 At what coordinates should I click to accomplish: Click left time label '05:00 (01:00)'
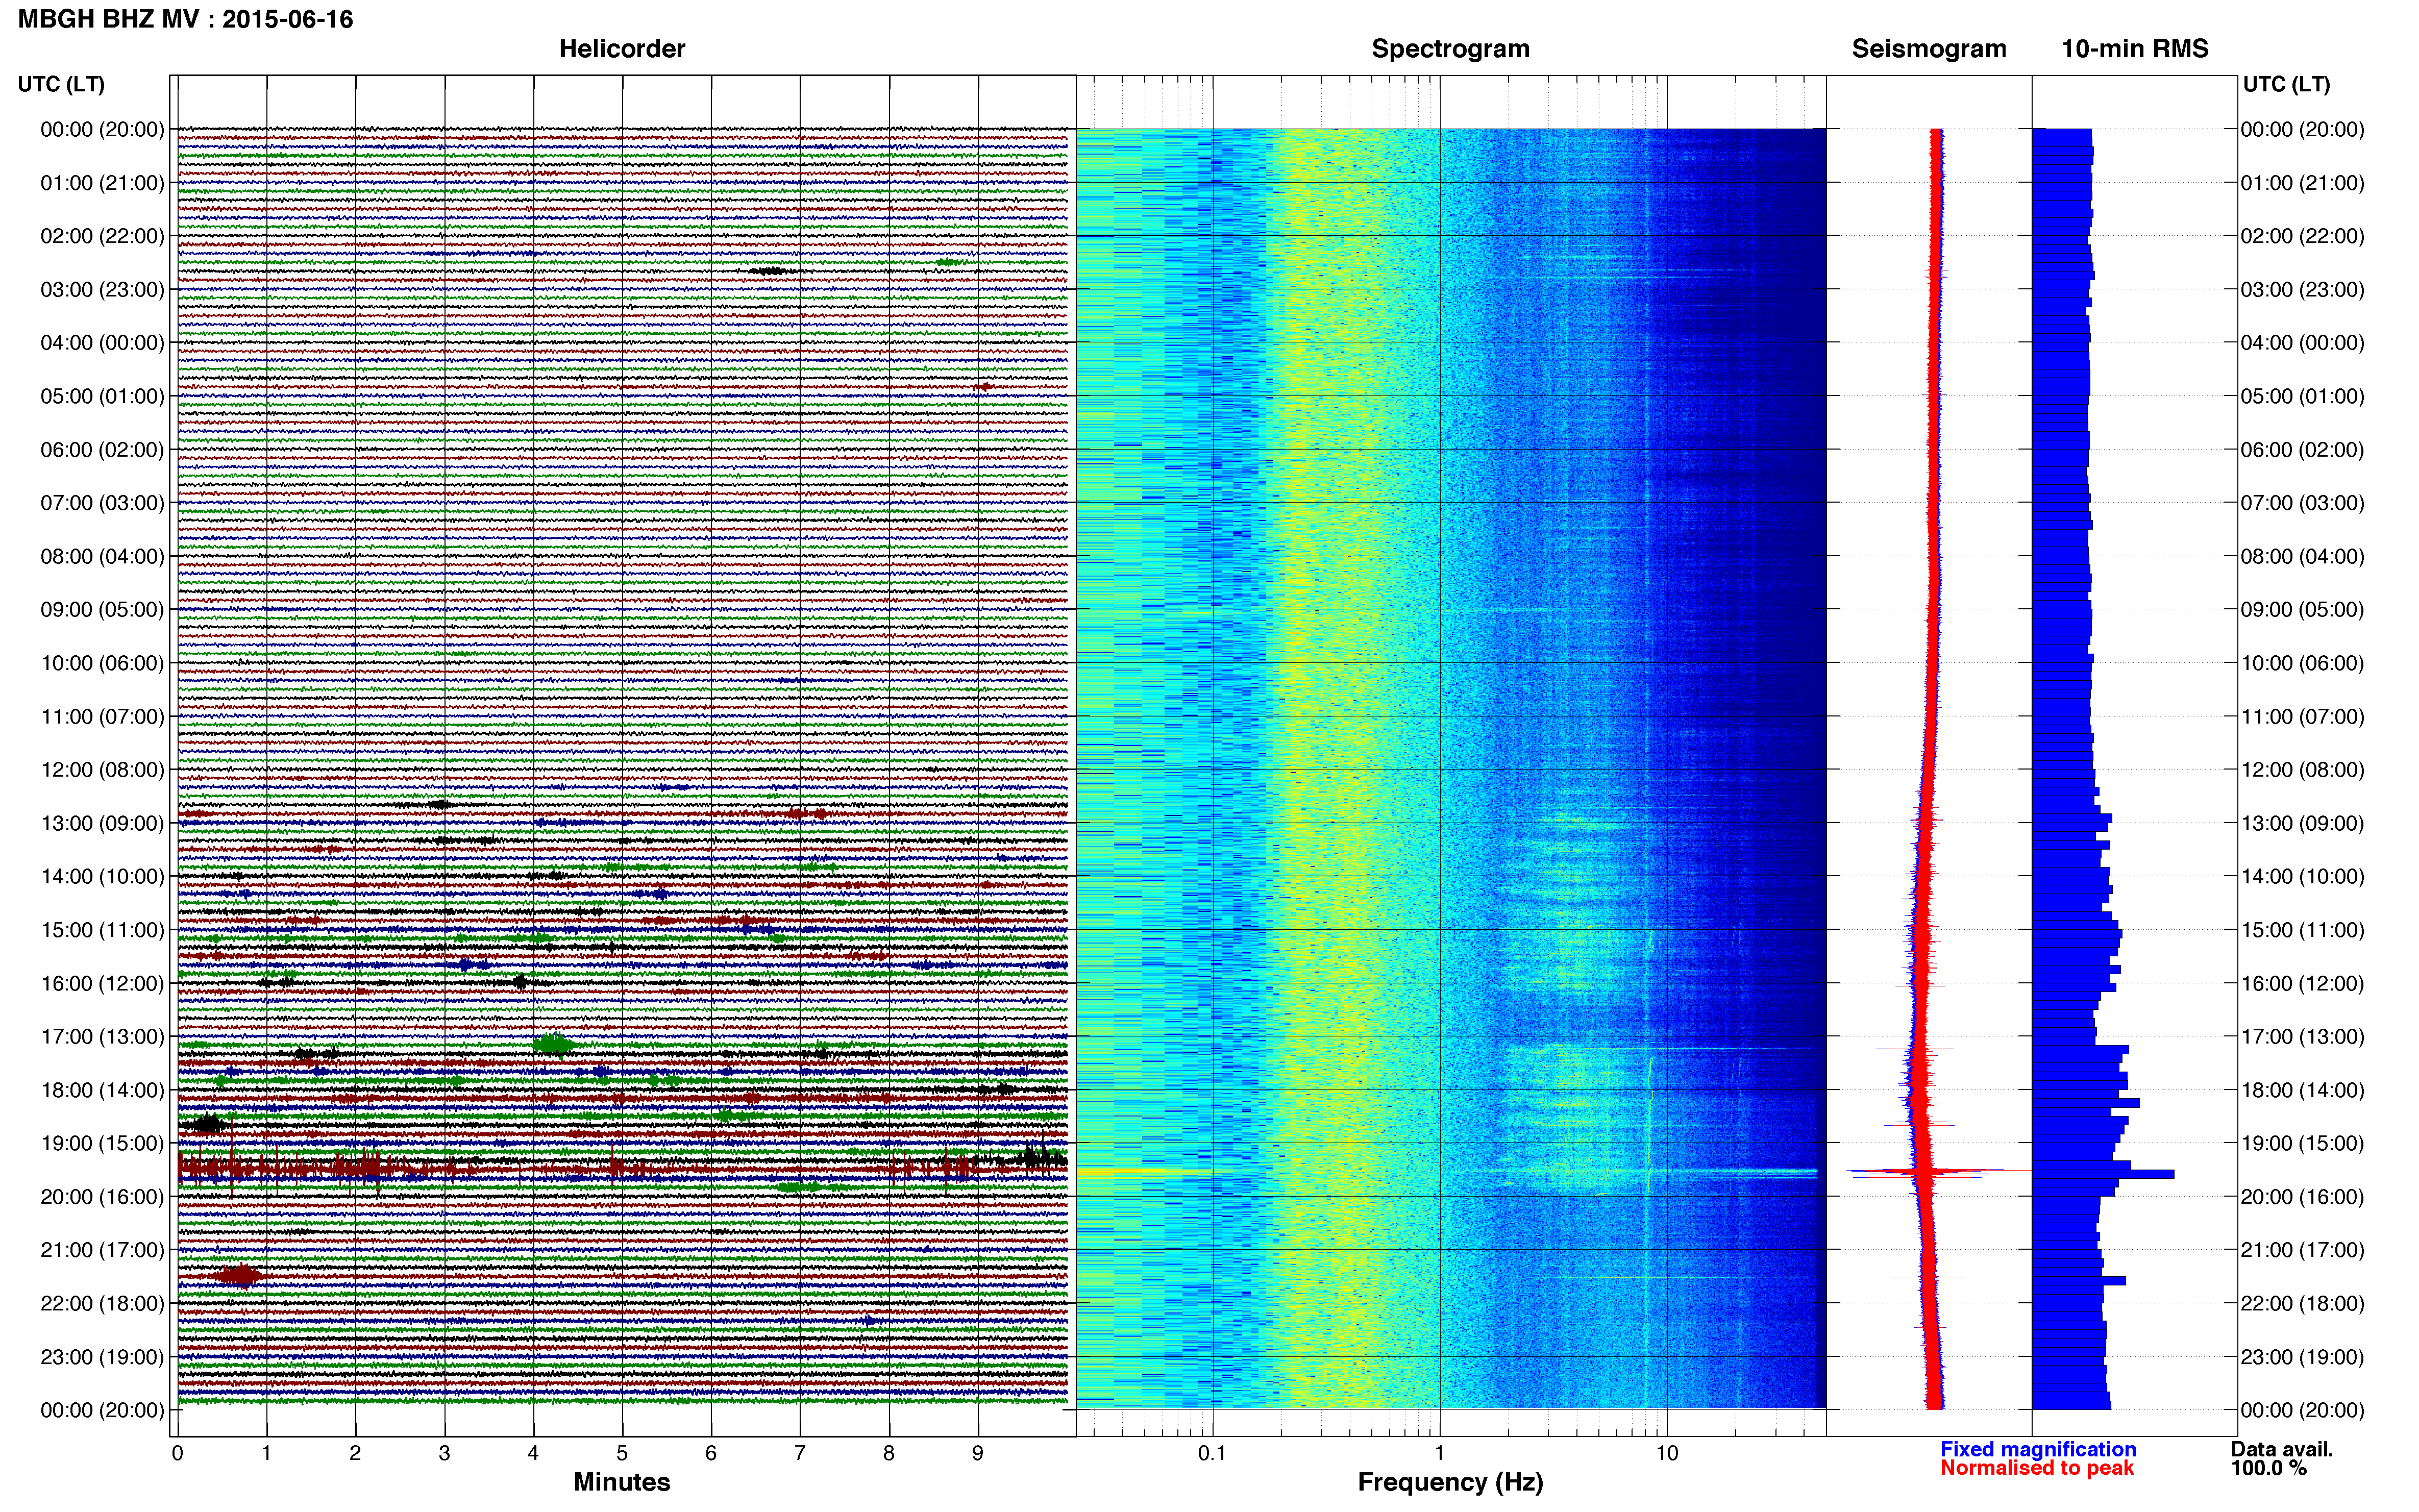[102, 396]
